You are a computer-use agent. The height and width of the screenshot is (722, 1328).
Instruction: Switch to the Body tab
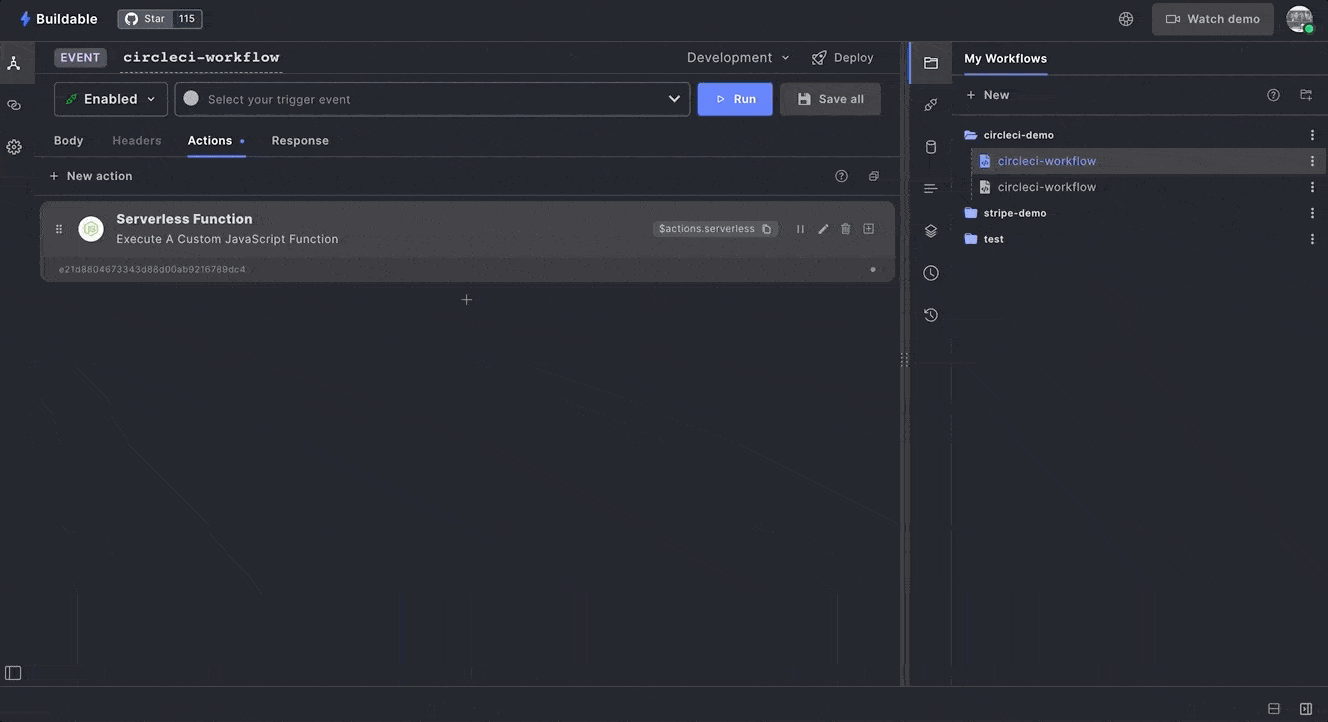(x=69, y=141)
